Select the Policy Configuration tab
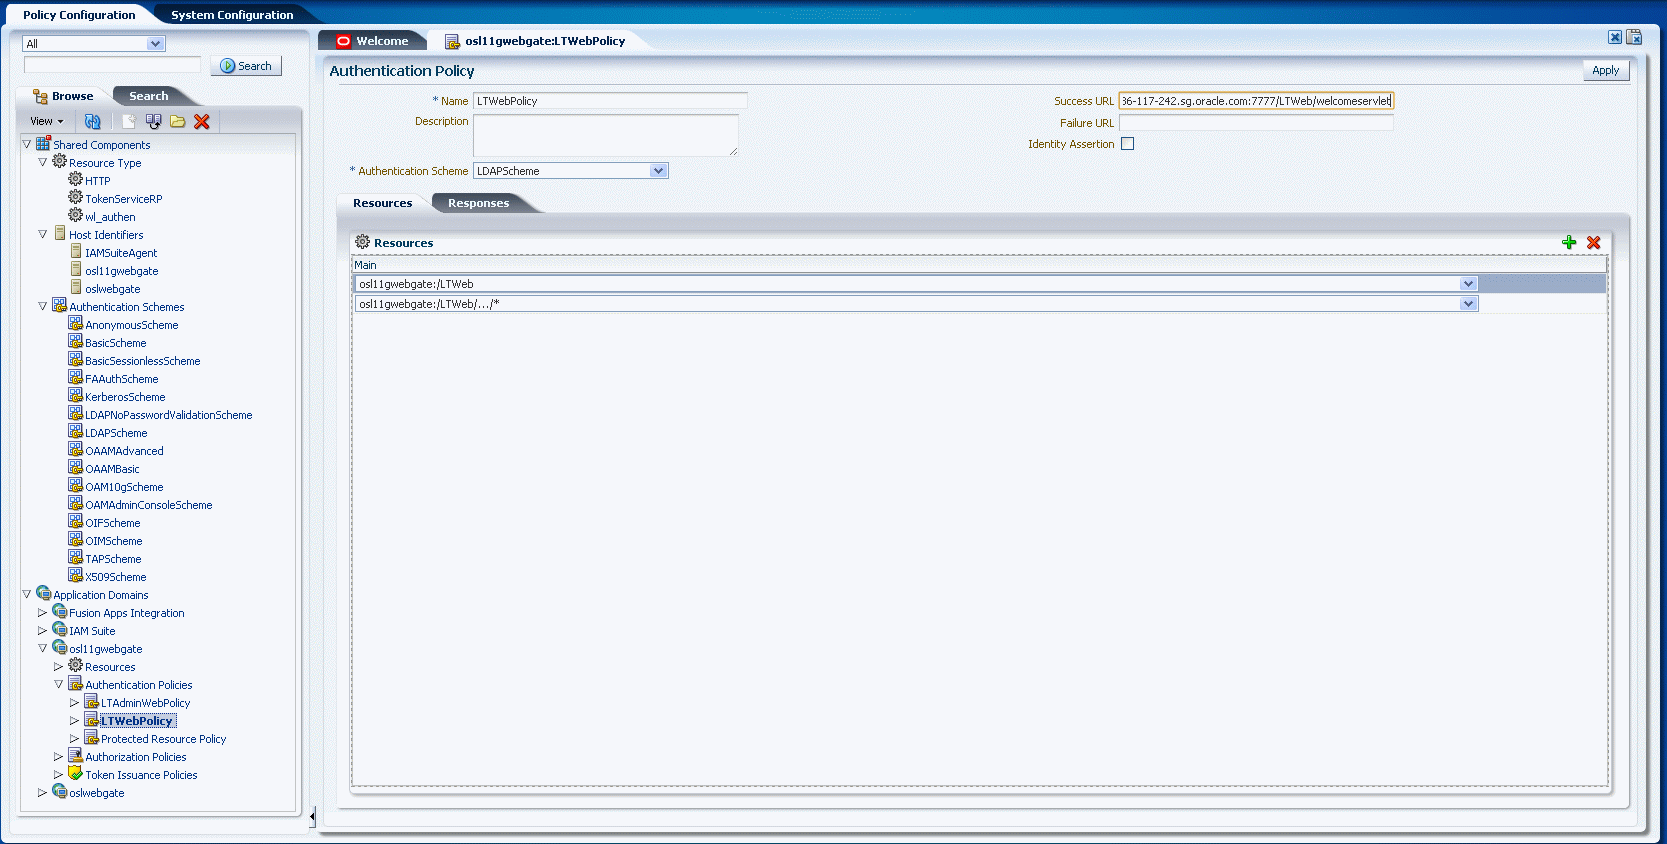 tap(79, 15)
